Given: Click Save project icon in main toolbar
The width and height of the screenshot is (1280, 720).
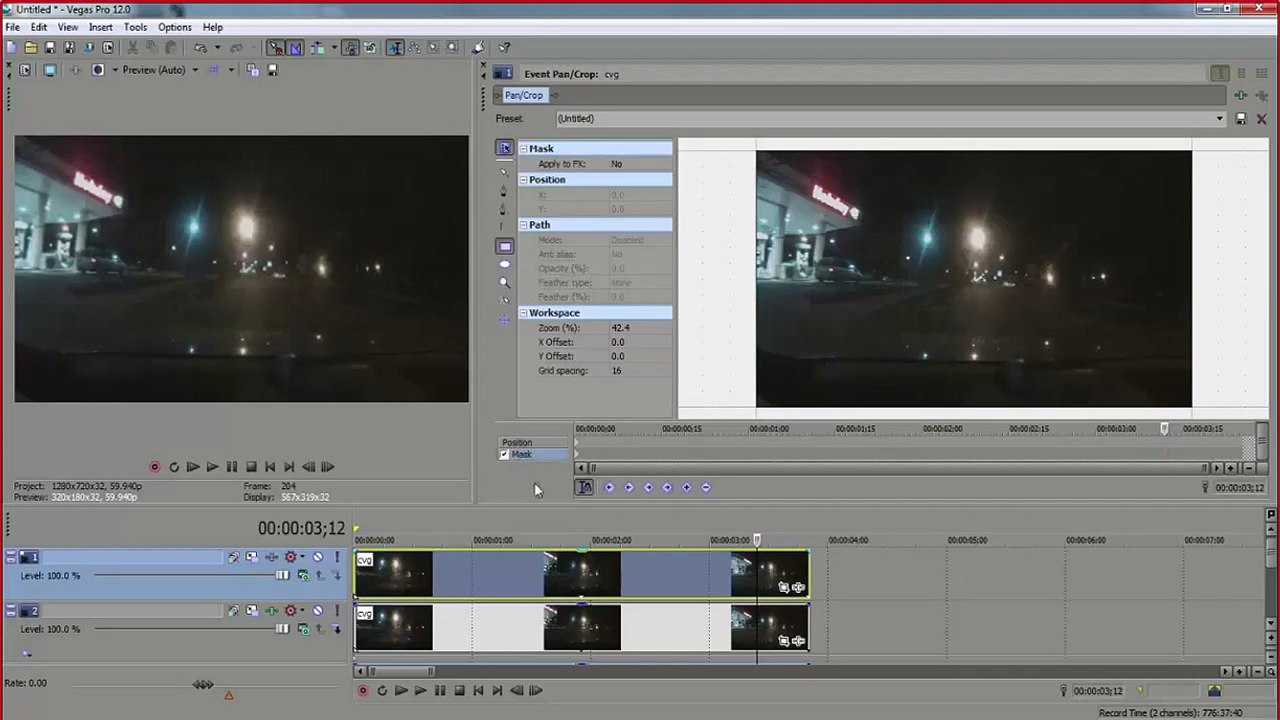Looking at the screenshot, I should click(x=50, y=48).
